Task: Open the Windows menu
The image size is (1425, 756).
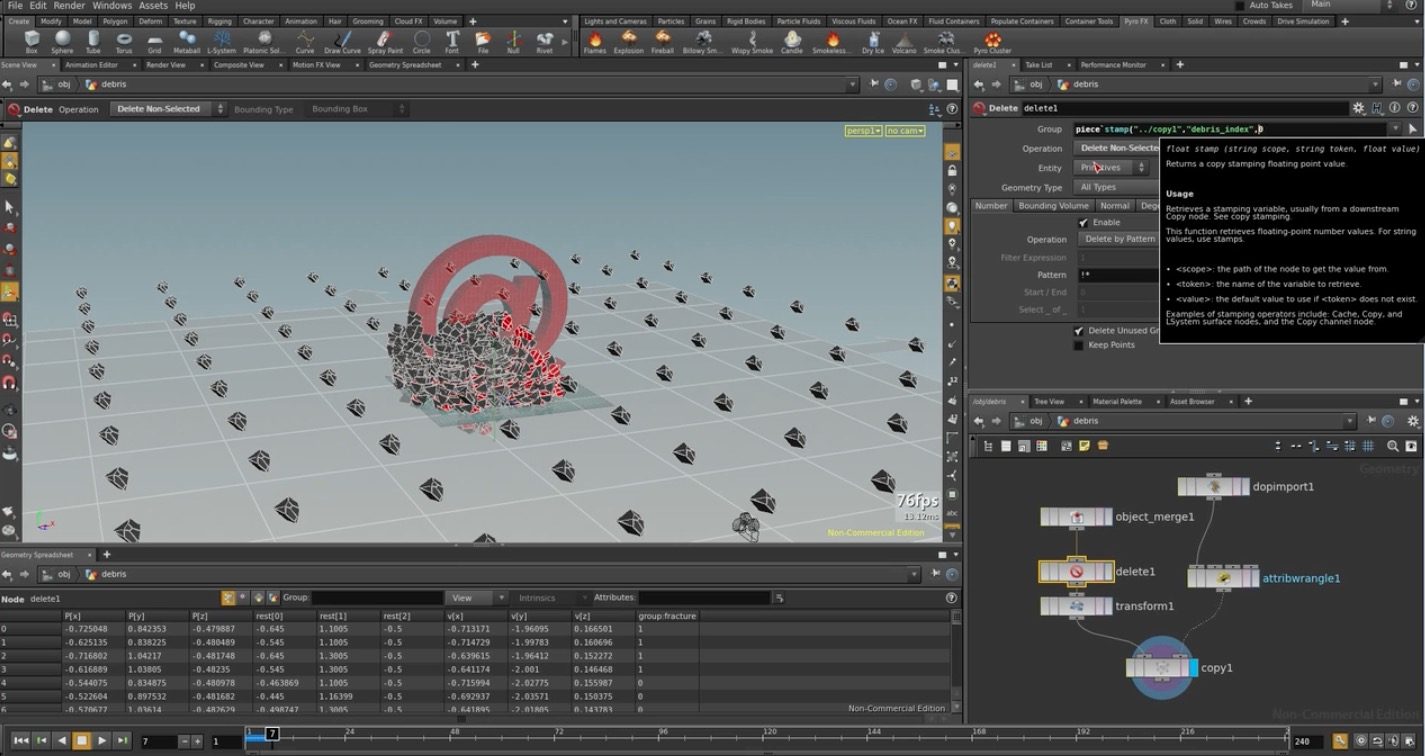Action: point(112,5)
